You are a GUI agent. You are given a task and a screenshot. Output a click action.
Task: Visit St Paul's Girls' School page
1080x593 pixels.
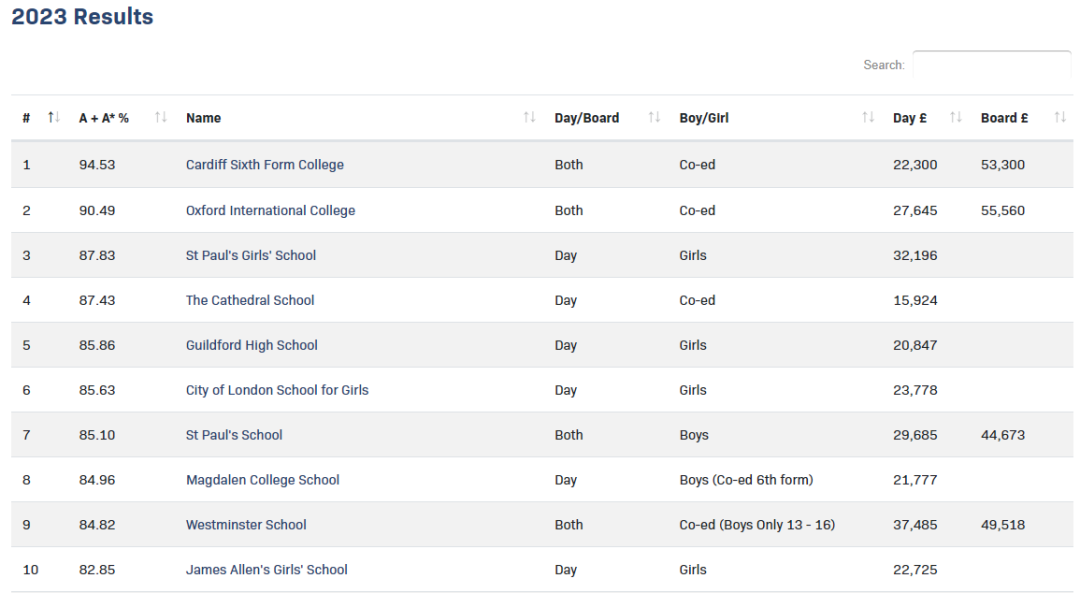251,256
